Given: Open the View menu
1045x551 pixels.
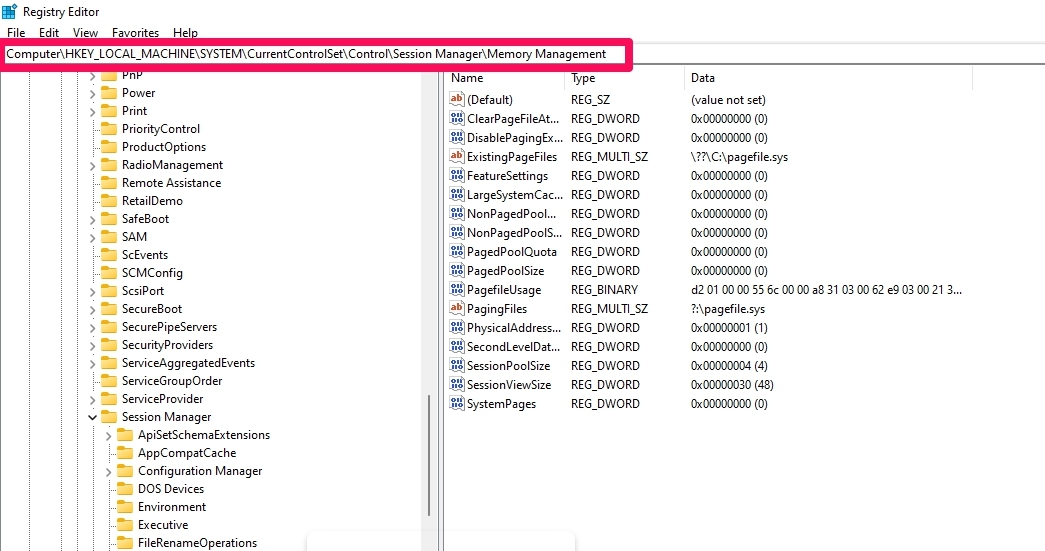Looking at the screenshot, I should coord(85,33).
